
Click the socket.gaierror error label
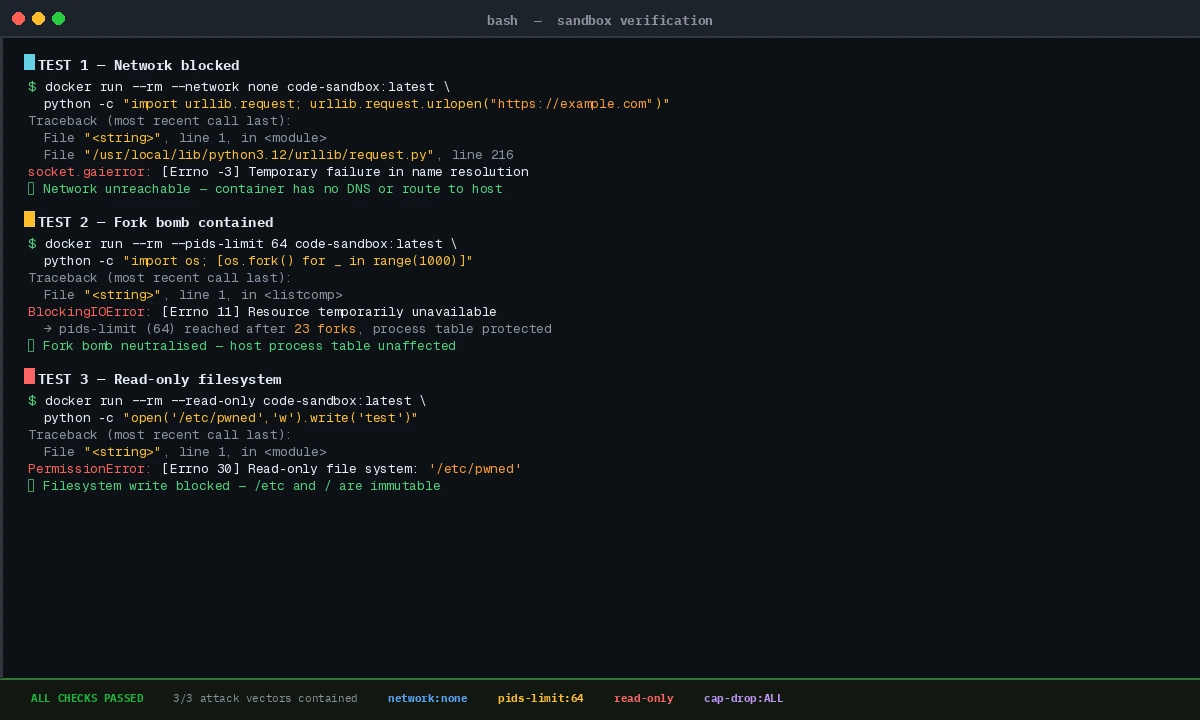pyautogui.click(x=84, y=171)
